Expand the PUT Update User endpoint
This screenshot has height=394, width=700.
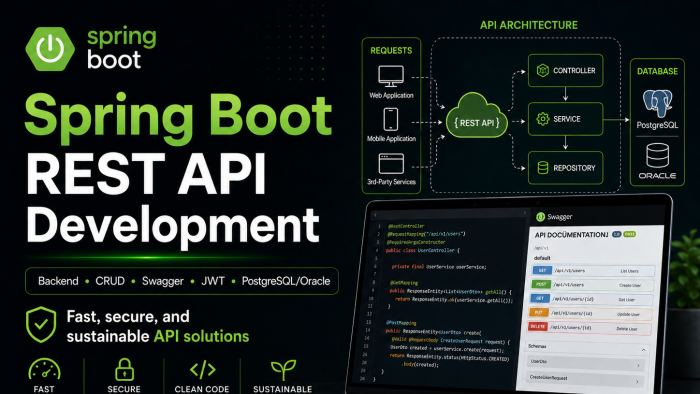tap(590, 314)
